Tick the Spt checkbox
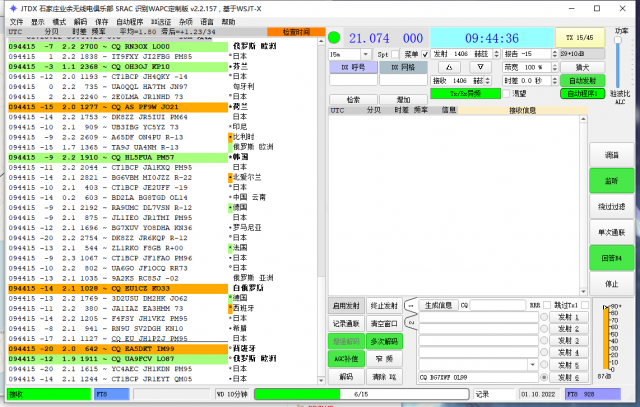Viewport: 640px width, 407px height. click(x=394, y=54)
